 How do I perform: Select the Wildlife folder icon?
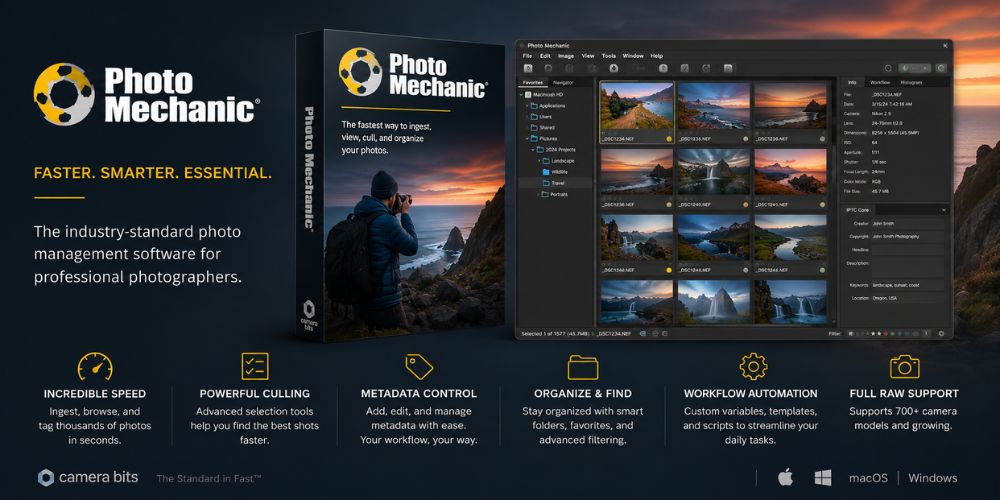(x=546, y=172)
